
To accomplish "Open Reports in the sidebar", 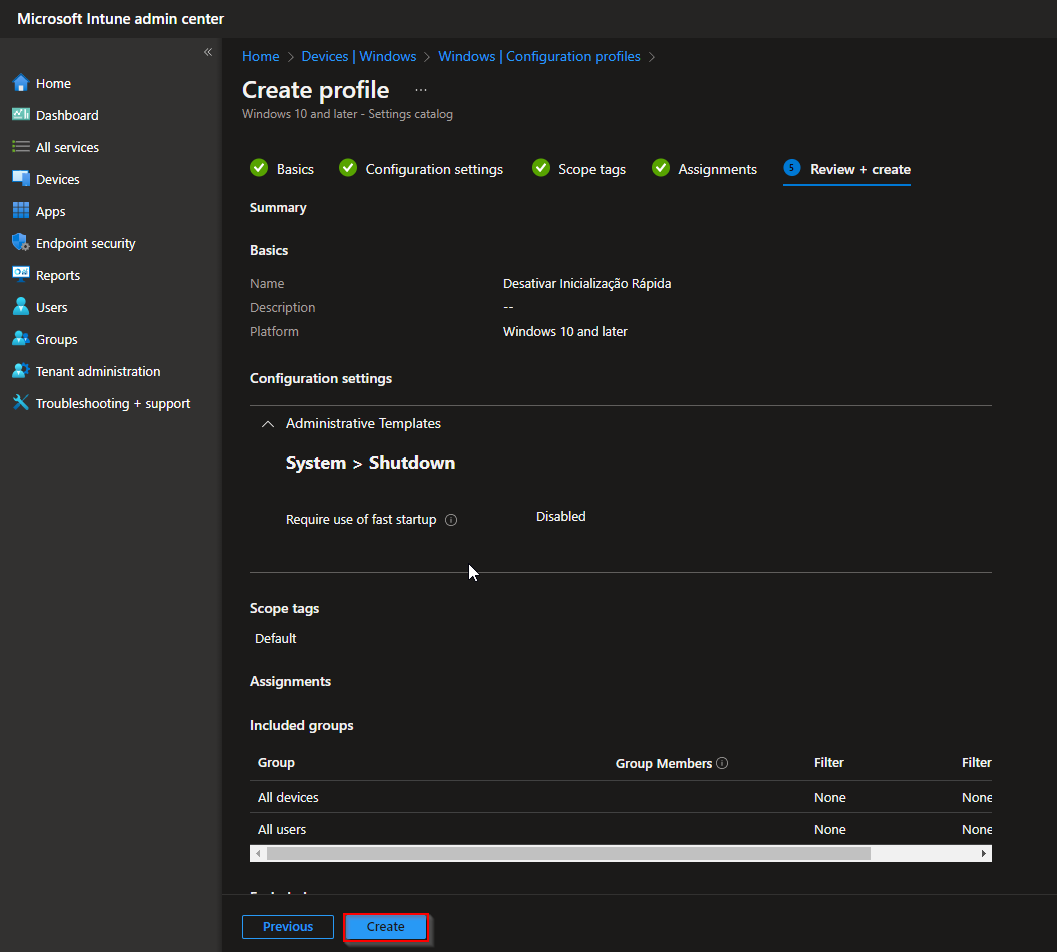I will (x=58, y=275).
